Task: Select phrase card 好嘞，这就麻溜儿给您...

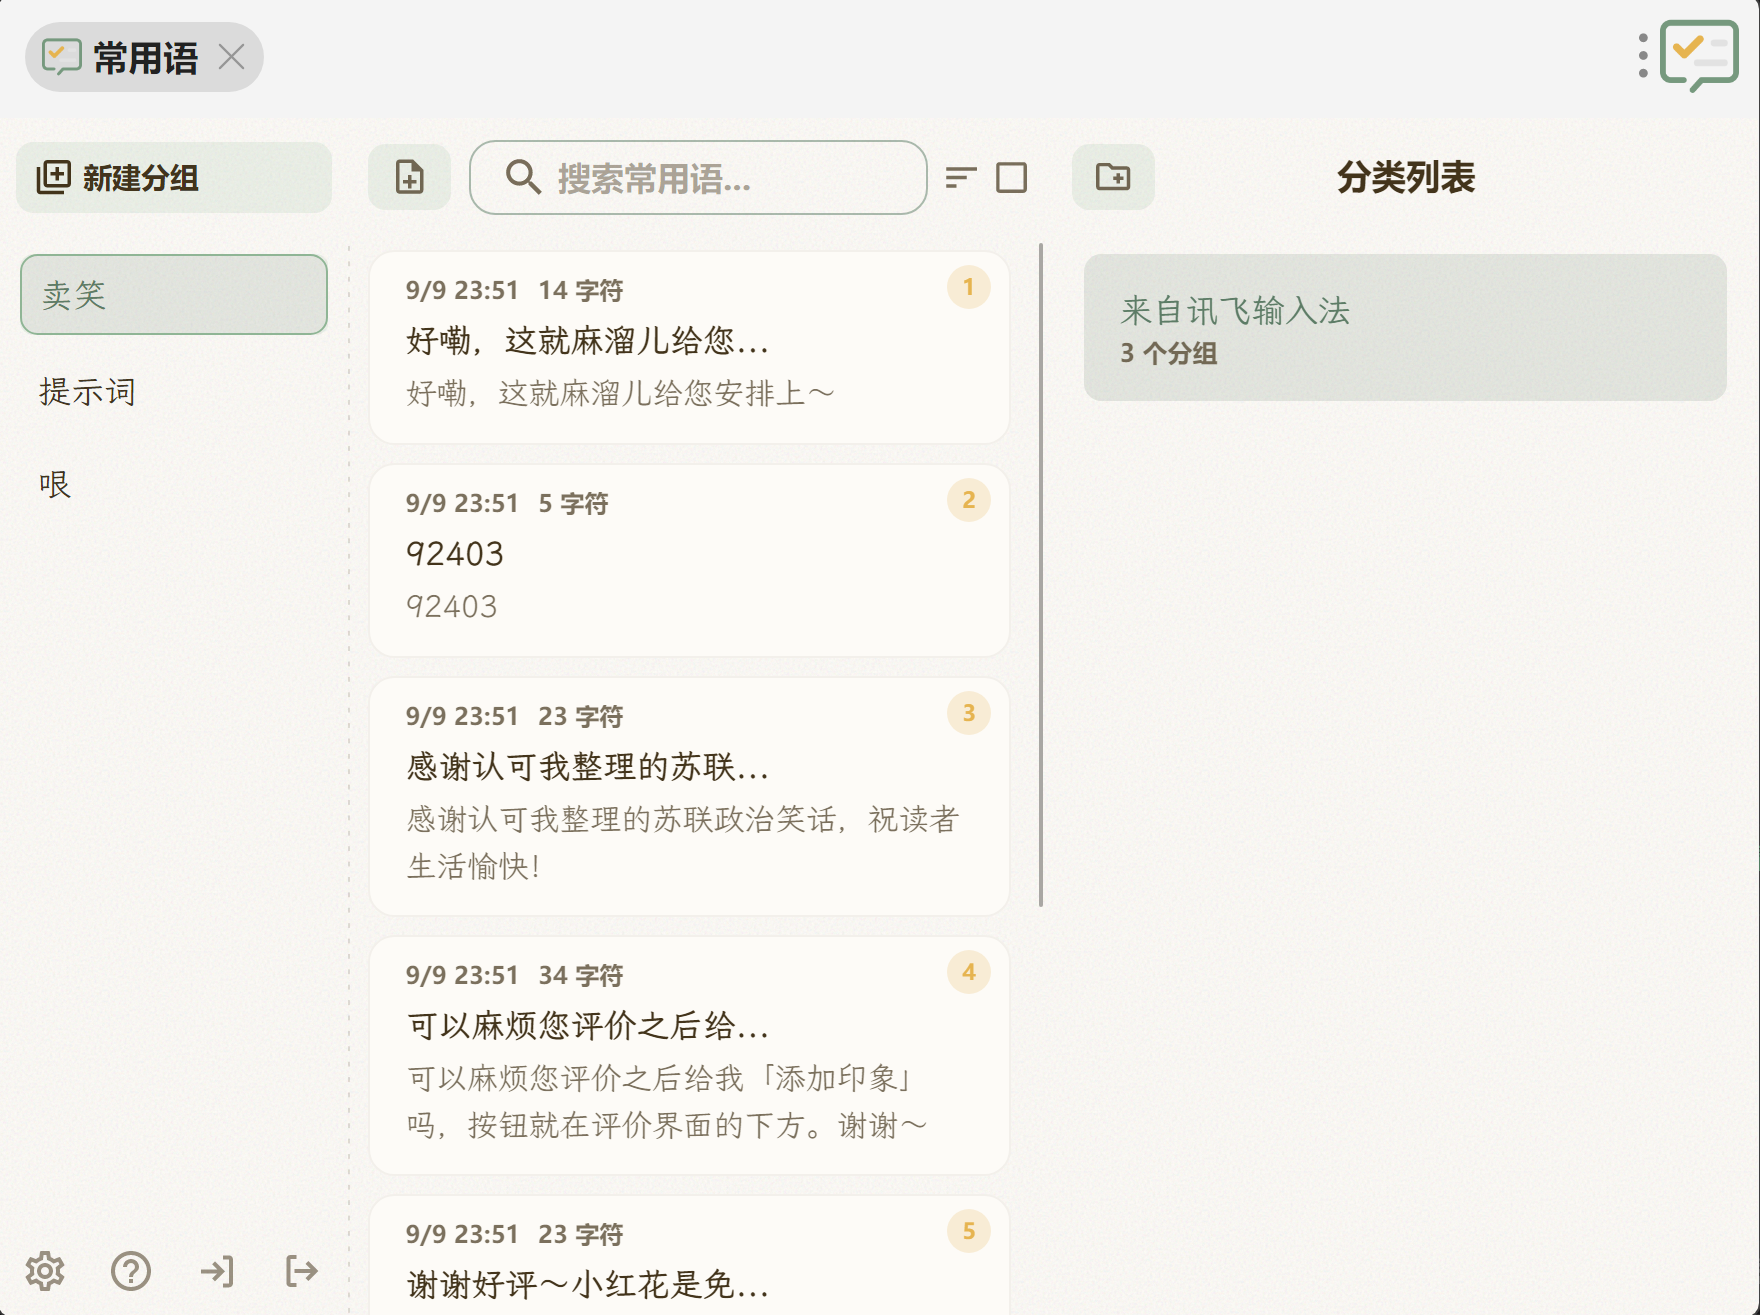Action: (x=689, y=347)
